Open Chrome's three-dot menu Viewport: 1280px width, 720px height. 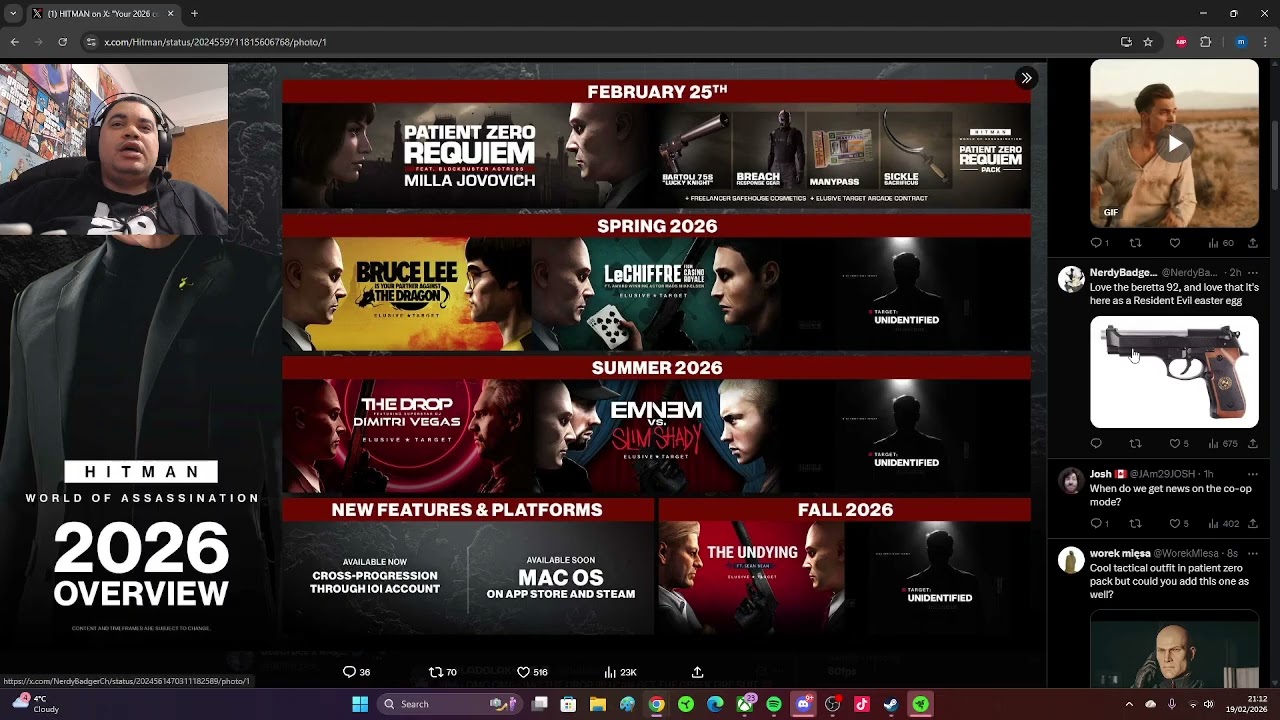click(1266, 42)
